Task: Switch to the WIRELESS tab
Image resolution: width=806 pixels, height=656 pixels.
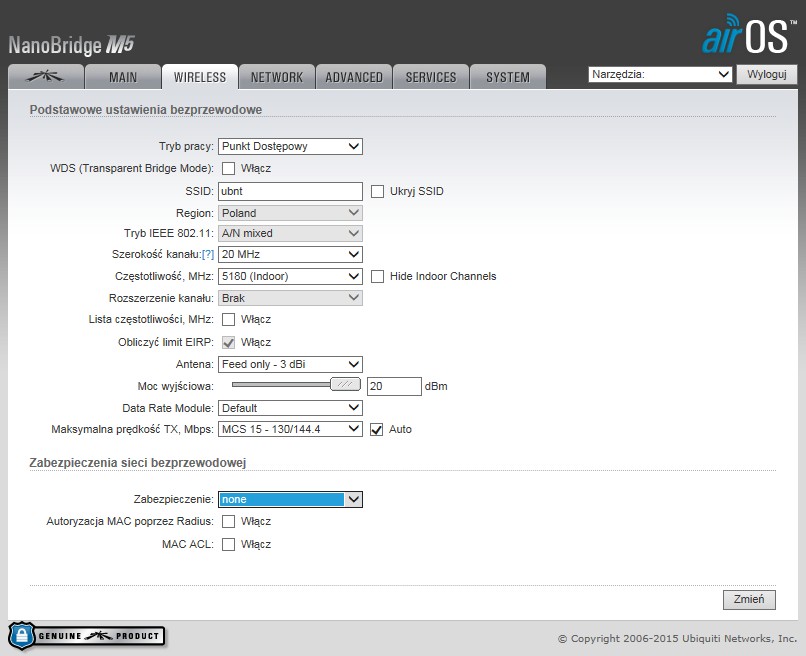Action: [199, 77]
